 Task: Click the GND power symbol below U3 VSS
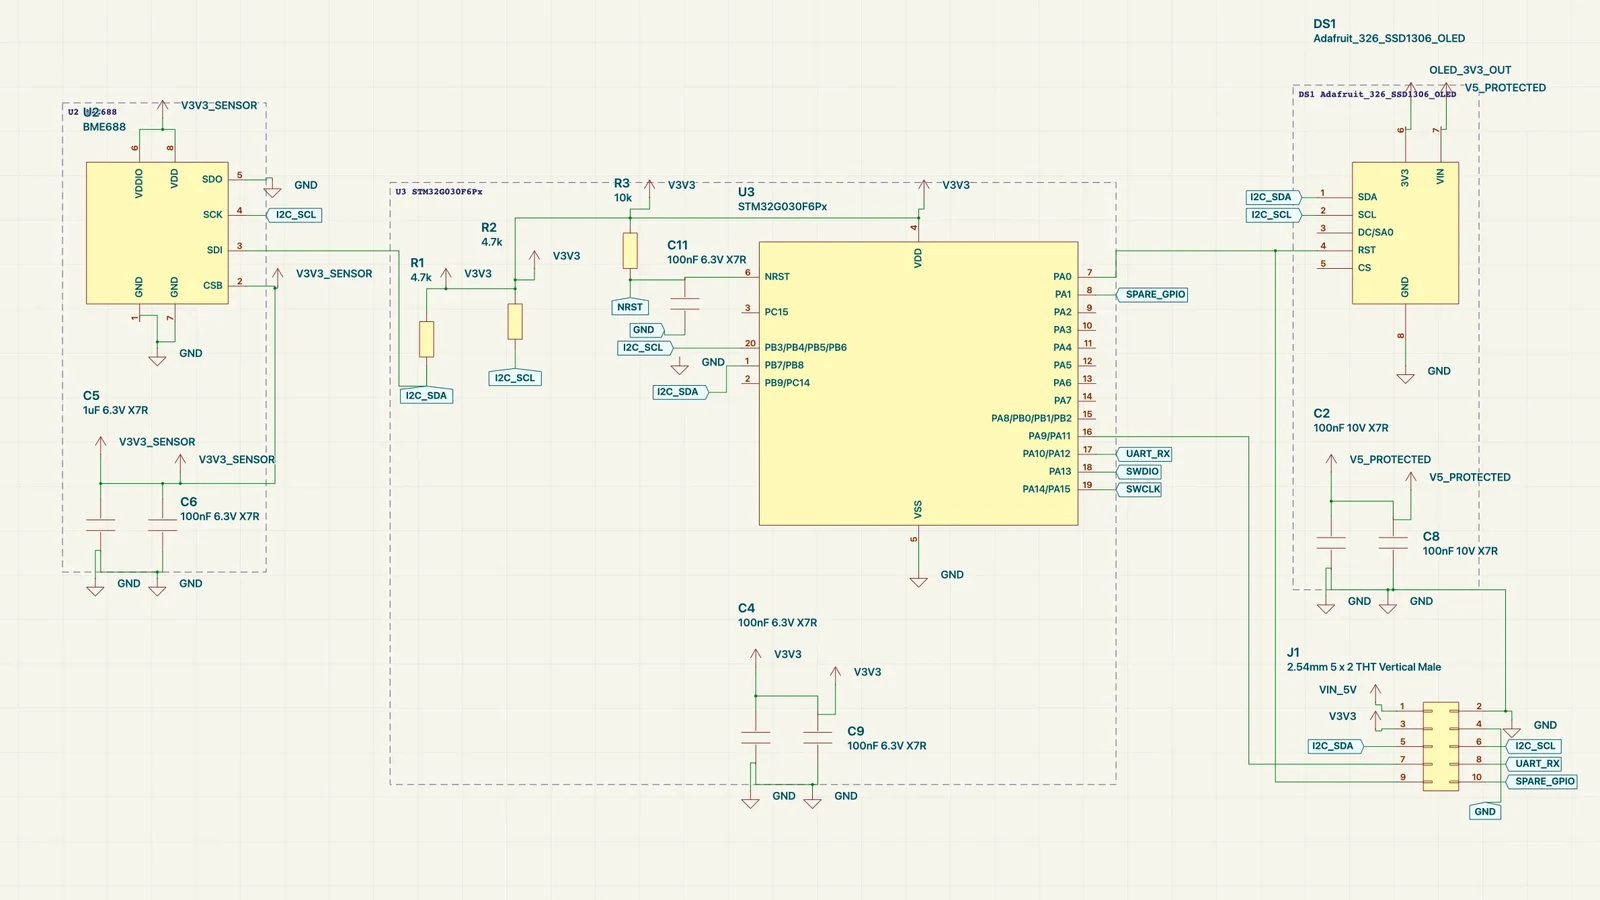[918, 579]
